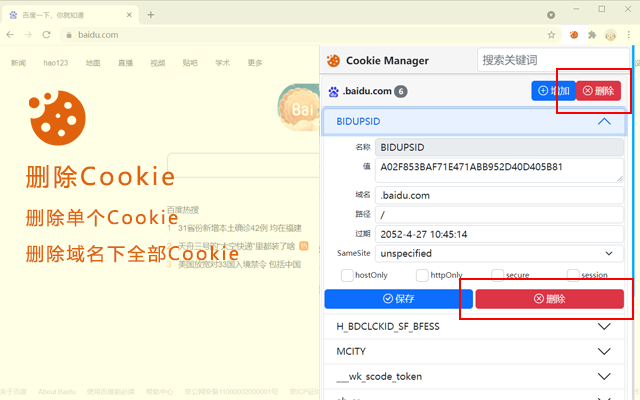Click the hot search item about 33国入境禁令
640x400 pixels.
click(239, 264)
